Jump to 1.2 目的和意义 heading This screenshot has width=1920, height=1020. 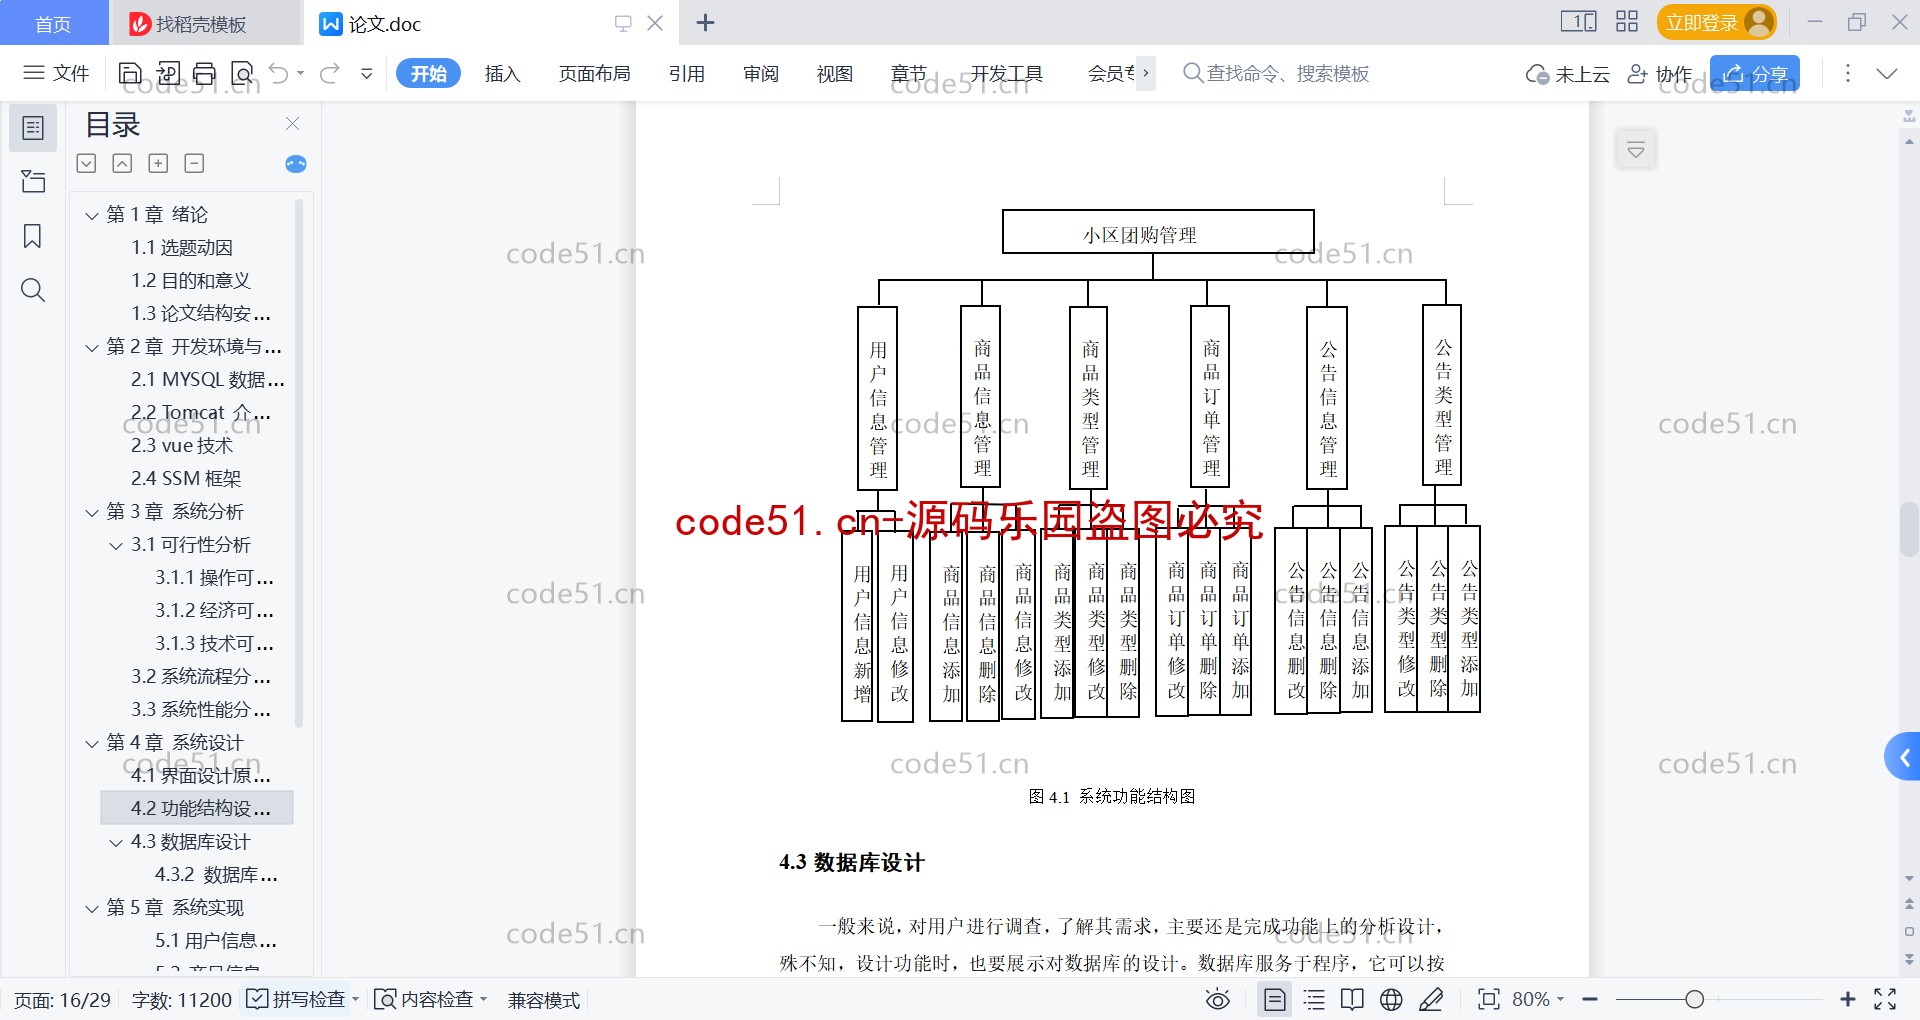[191, 281]
